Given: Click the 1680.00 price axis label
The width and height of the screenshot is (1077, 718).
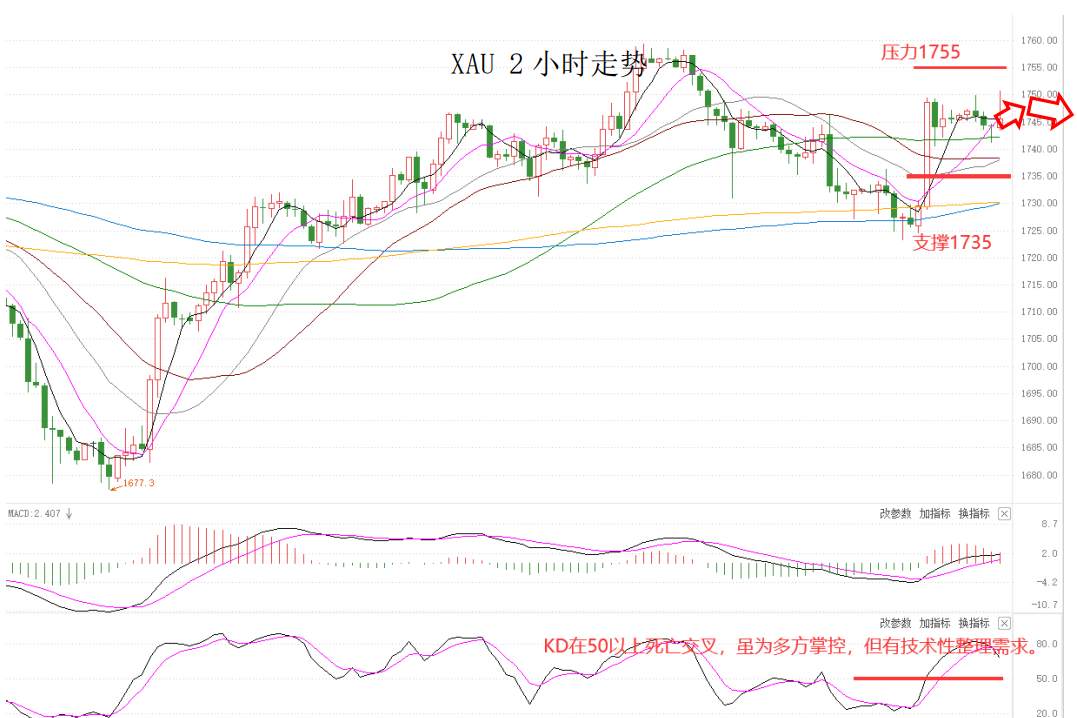Looking at the screenshot, I should (x=1039, y=475).
